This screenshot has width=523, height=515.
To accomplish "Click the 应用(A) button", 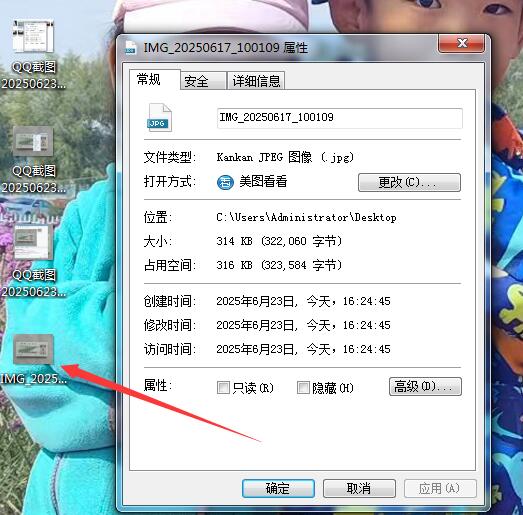I will click(440, 489).
